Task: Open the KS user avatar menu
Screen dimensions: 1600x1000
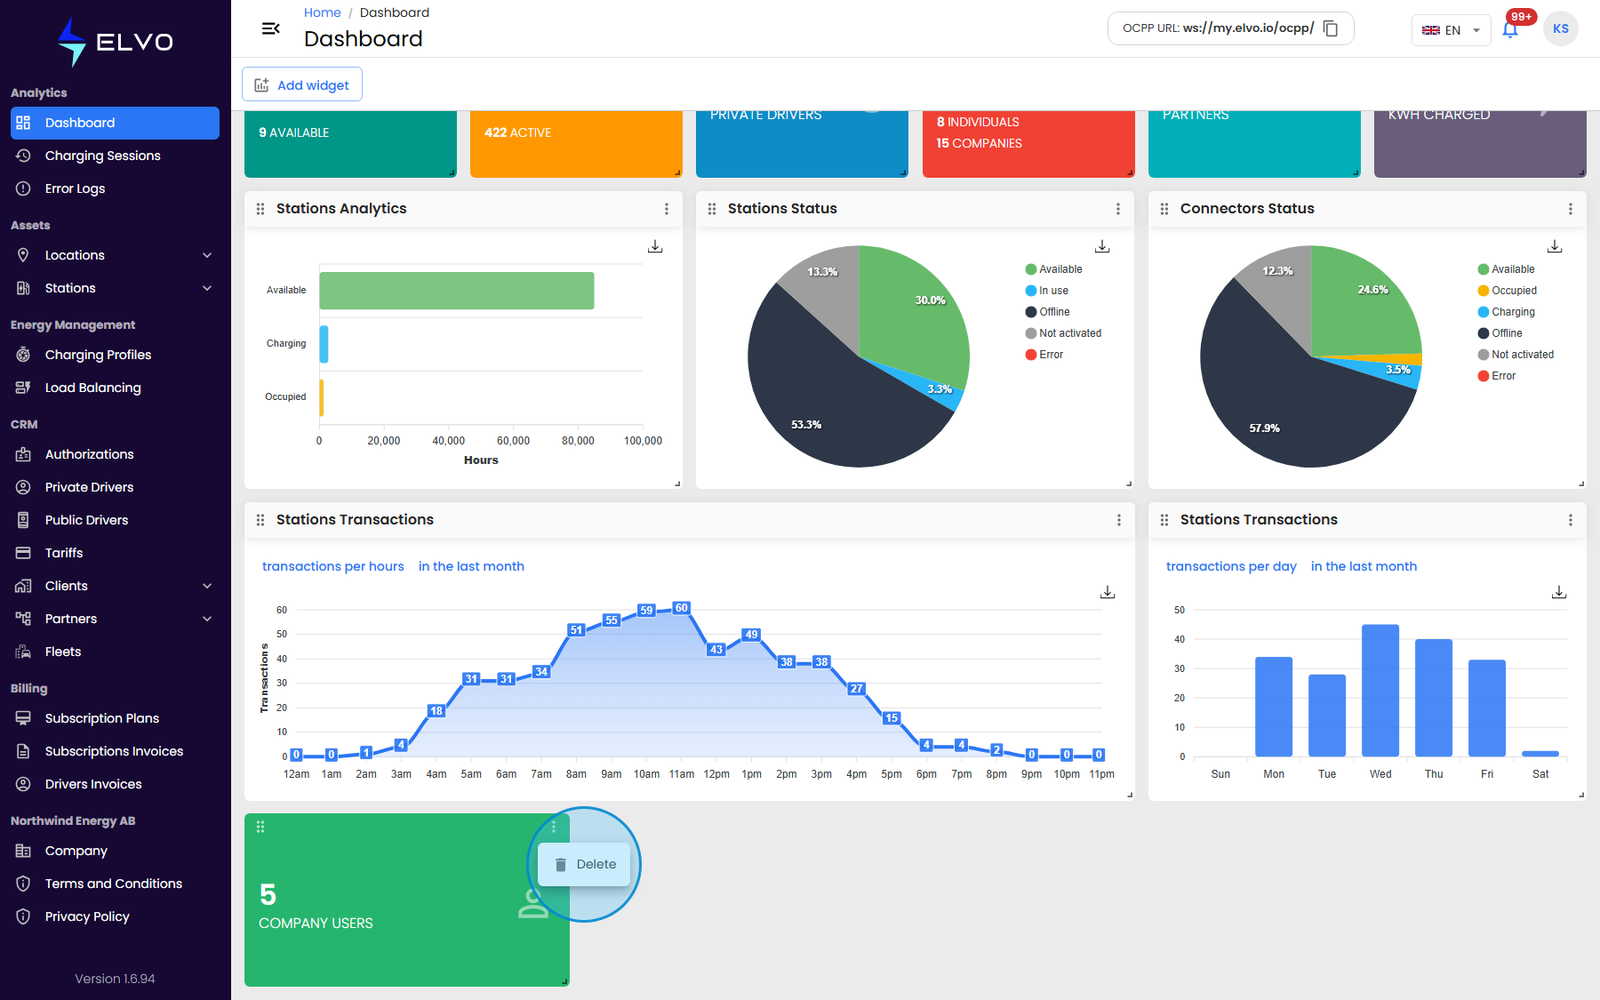Action: point(1560,29)
